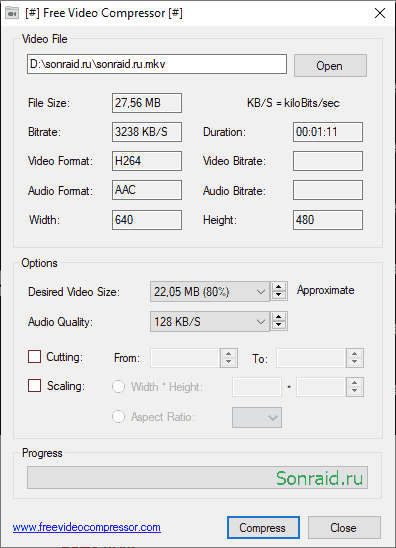Decrease Desired Video Size with down arrow

pyautogui.click(x=279, y=296)
